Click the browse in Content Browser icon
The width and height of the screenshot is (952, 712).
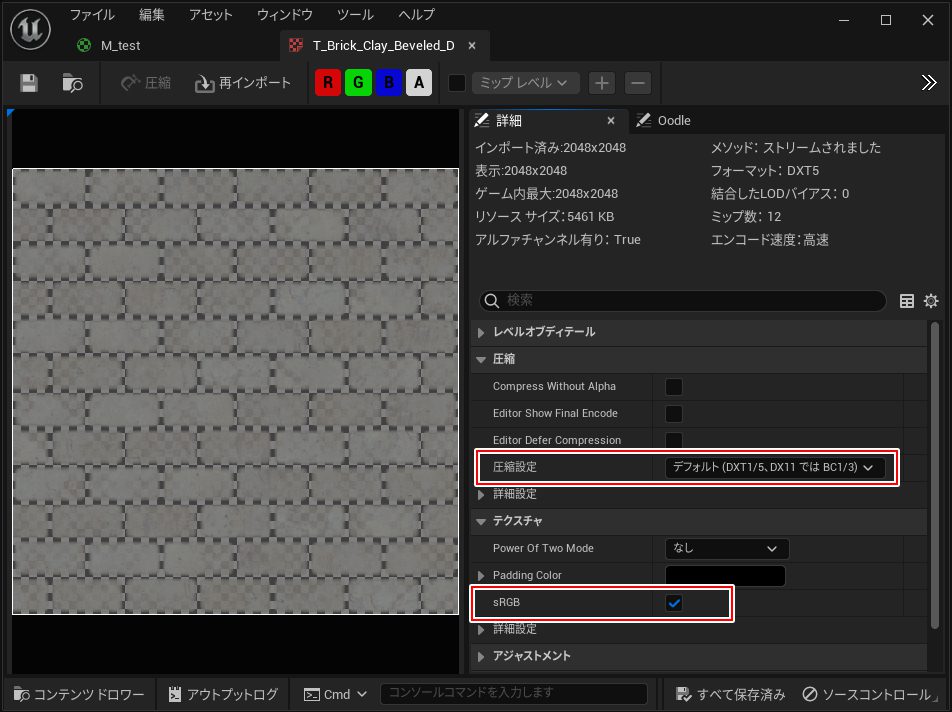click(x=72, y=83)
